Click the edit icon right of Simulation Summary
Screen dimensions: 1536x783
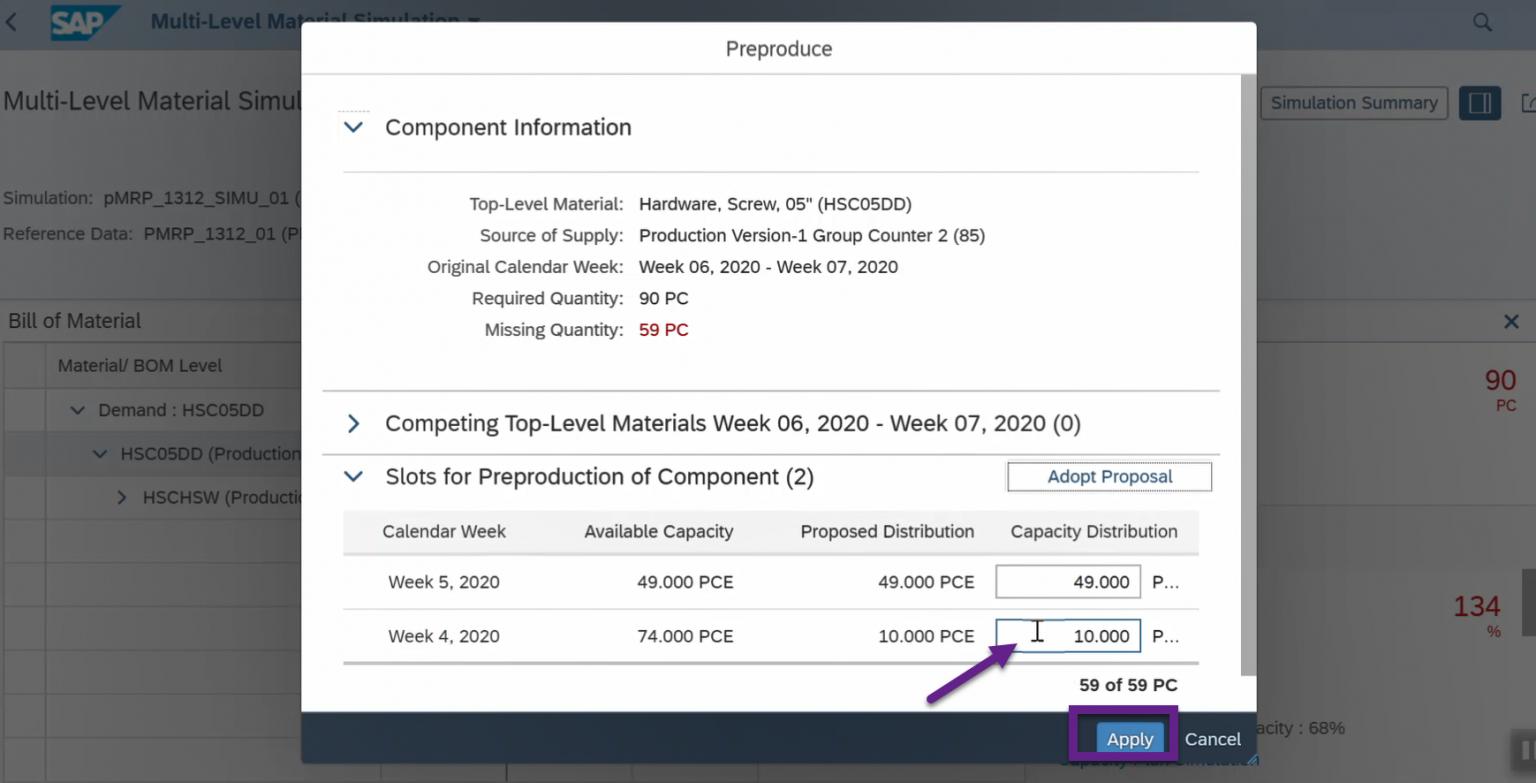1529,102
